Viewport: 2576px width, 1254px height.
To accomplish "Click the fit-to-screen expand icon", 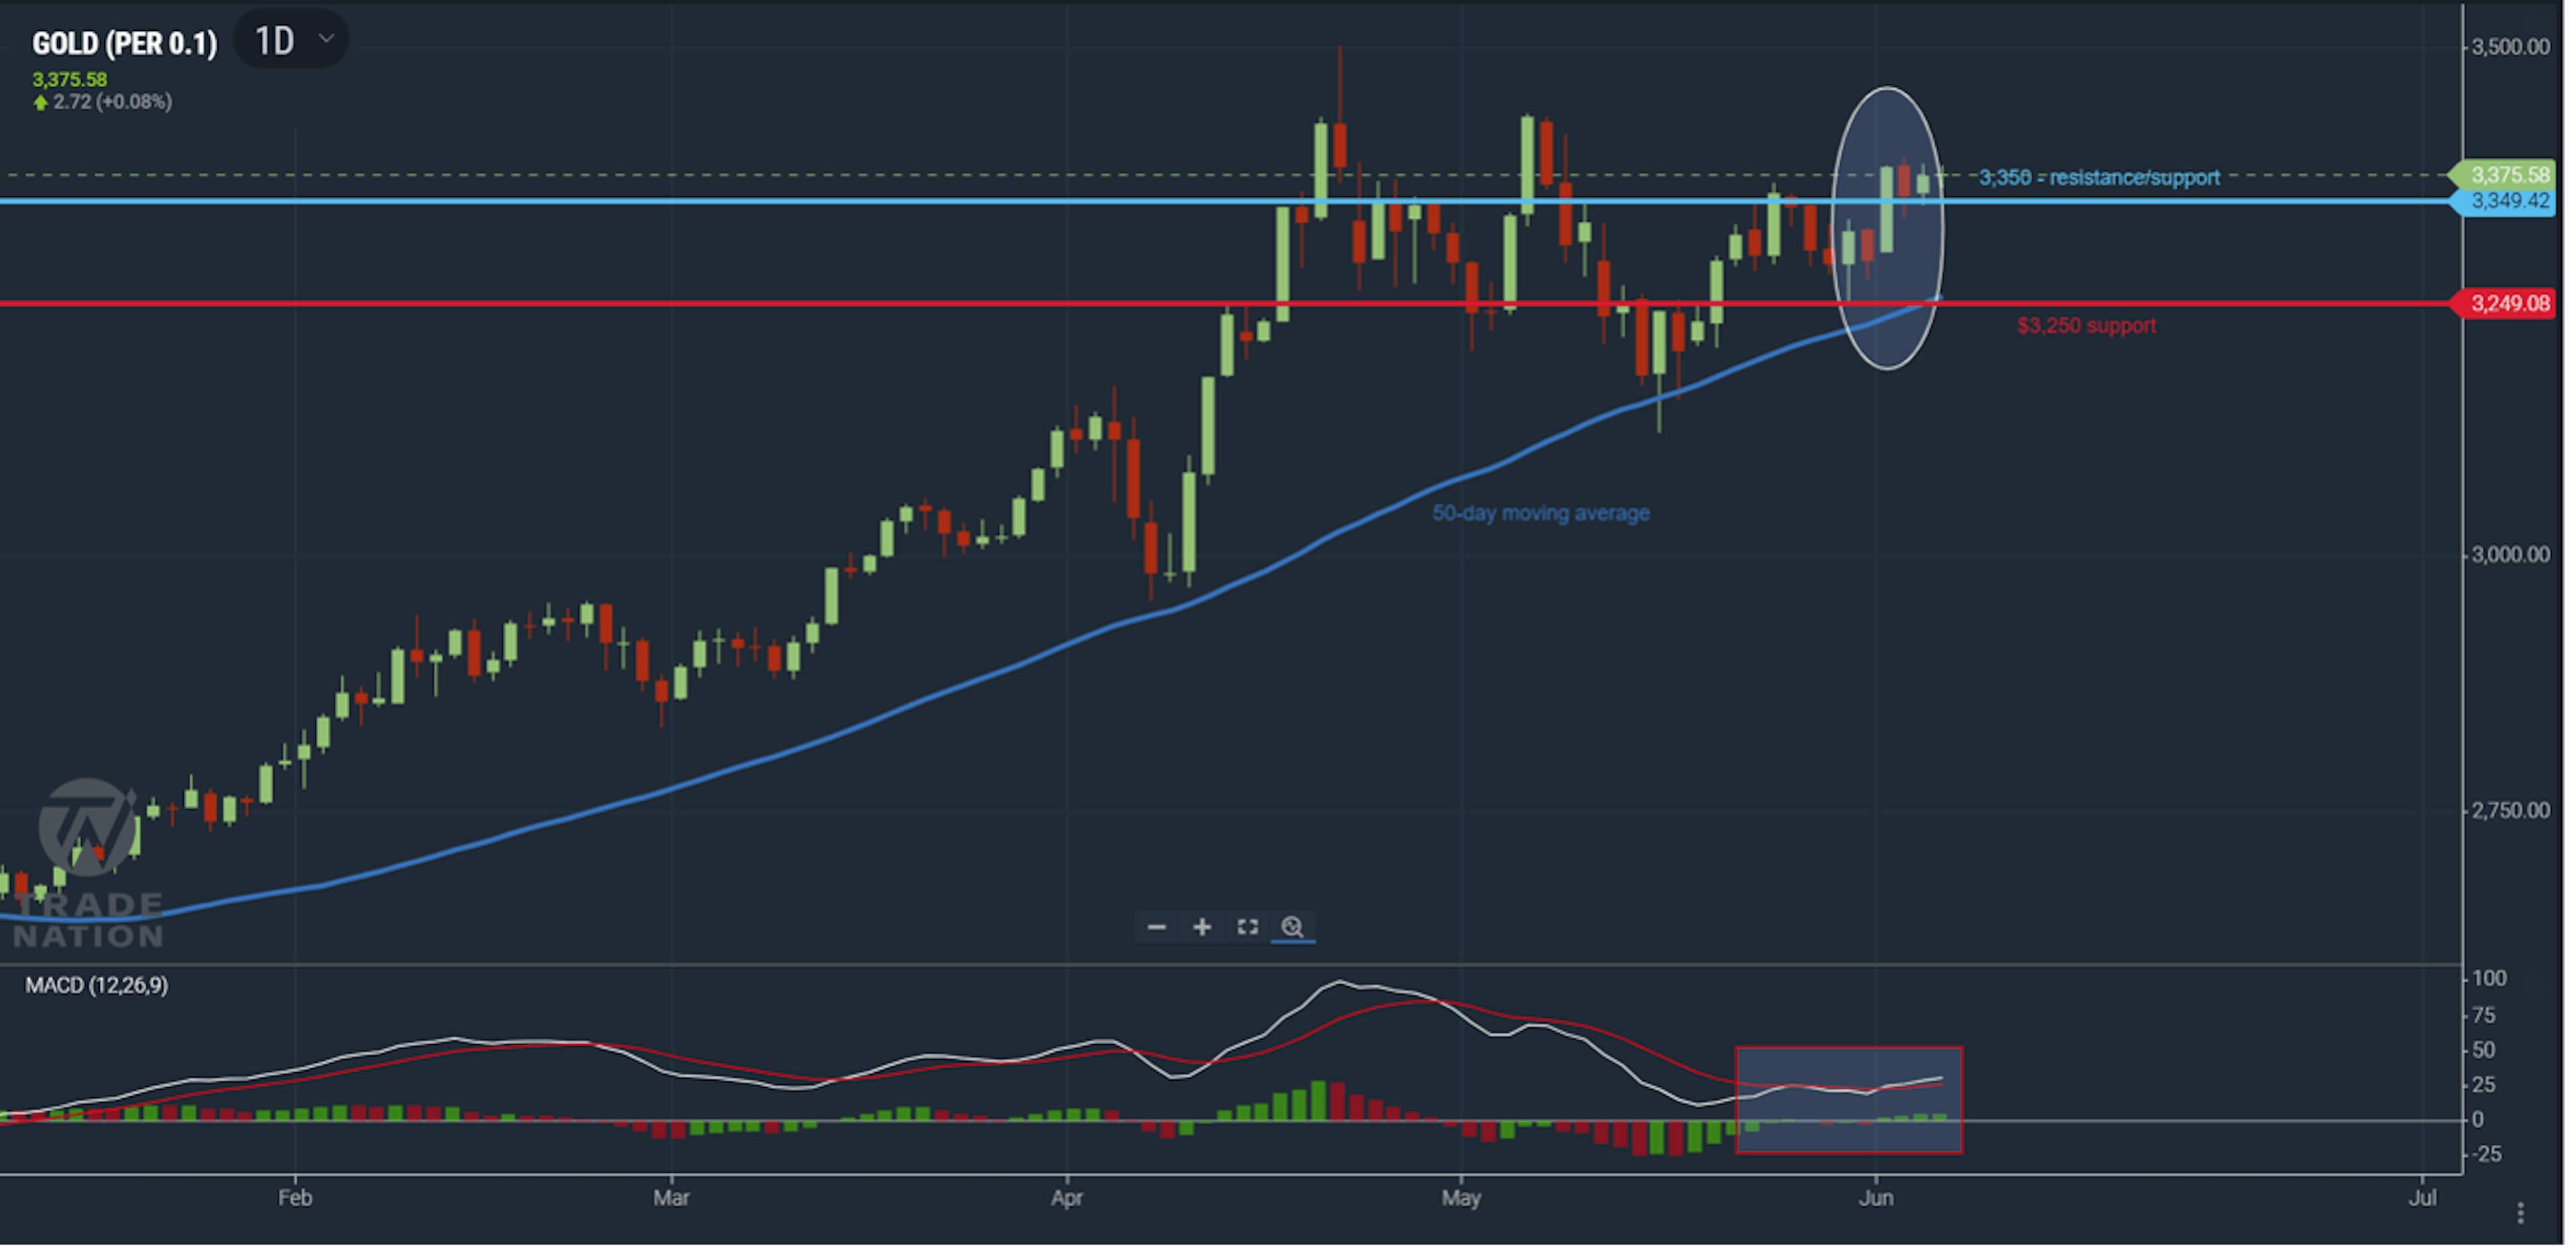I will coord(1247,927).
